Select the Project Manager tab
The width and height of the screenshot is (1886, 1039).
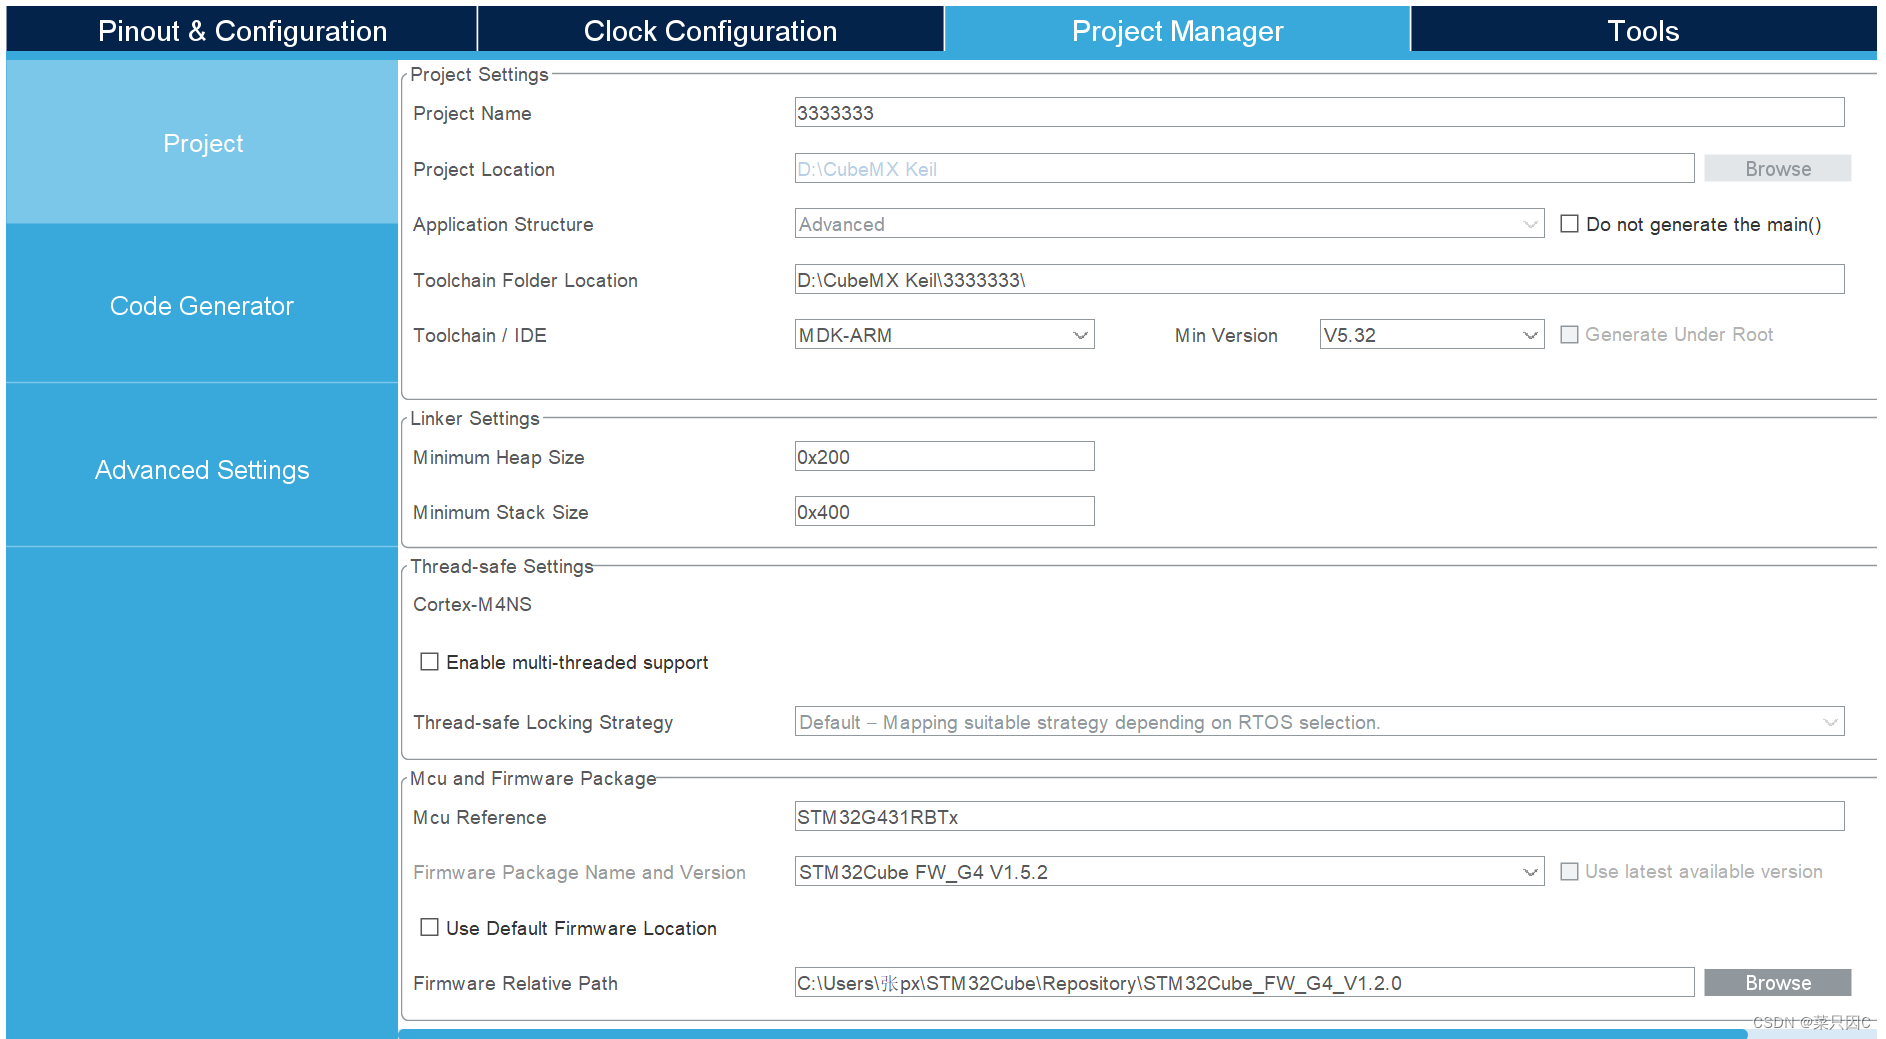(x=1177, y=30)
